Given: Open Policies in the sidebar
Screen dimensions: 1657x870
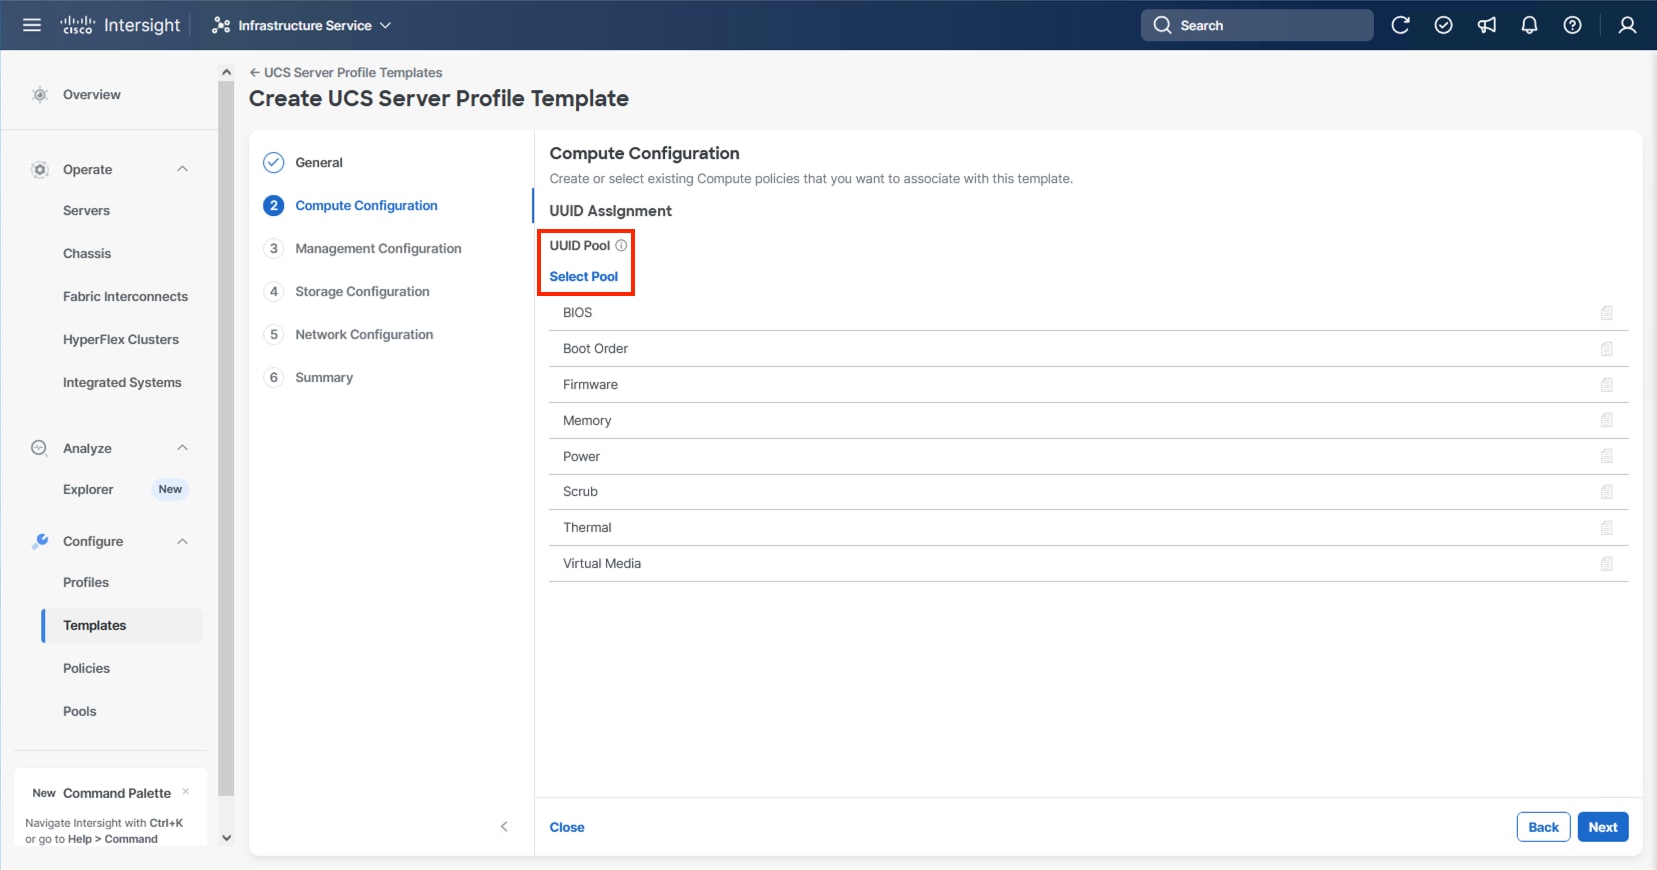Looking at the screenshot, I should pyautogui.click(x=86, y=668).
